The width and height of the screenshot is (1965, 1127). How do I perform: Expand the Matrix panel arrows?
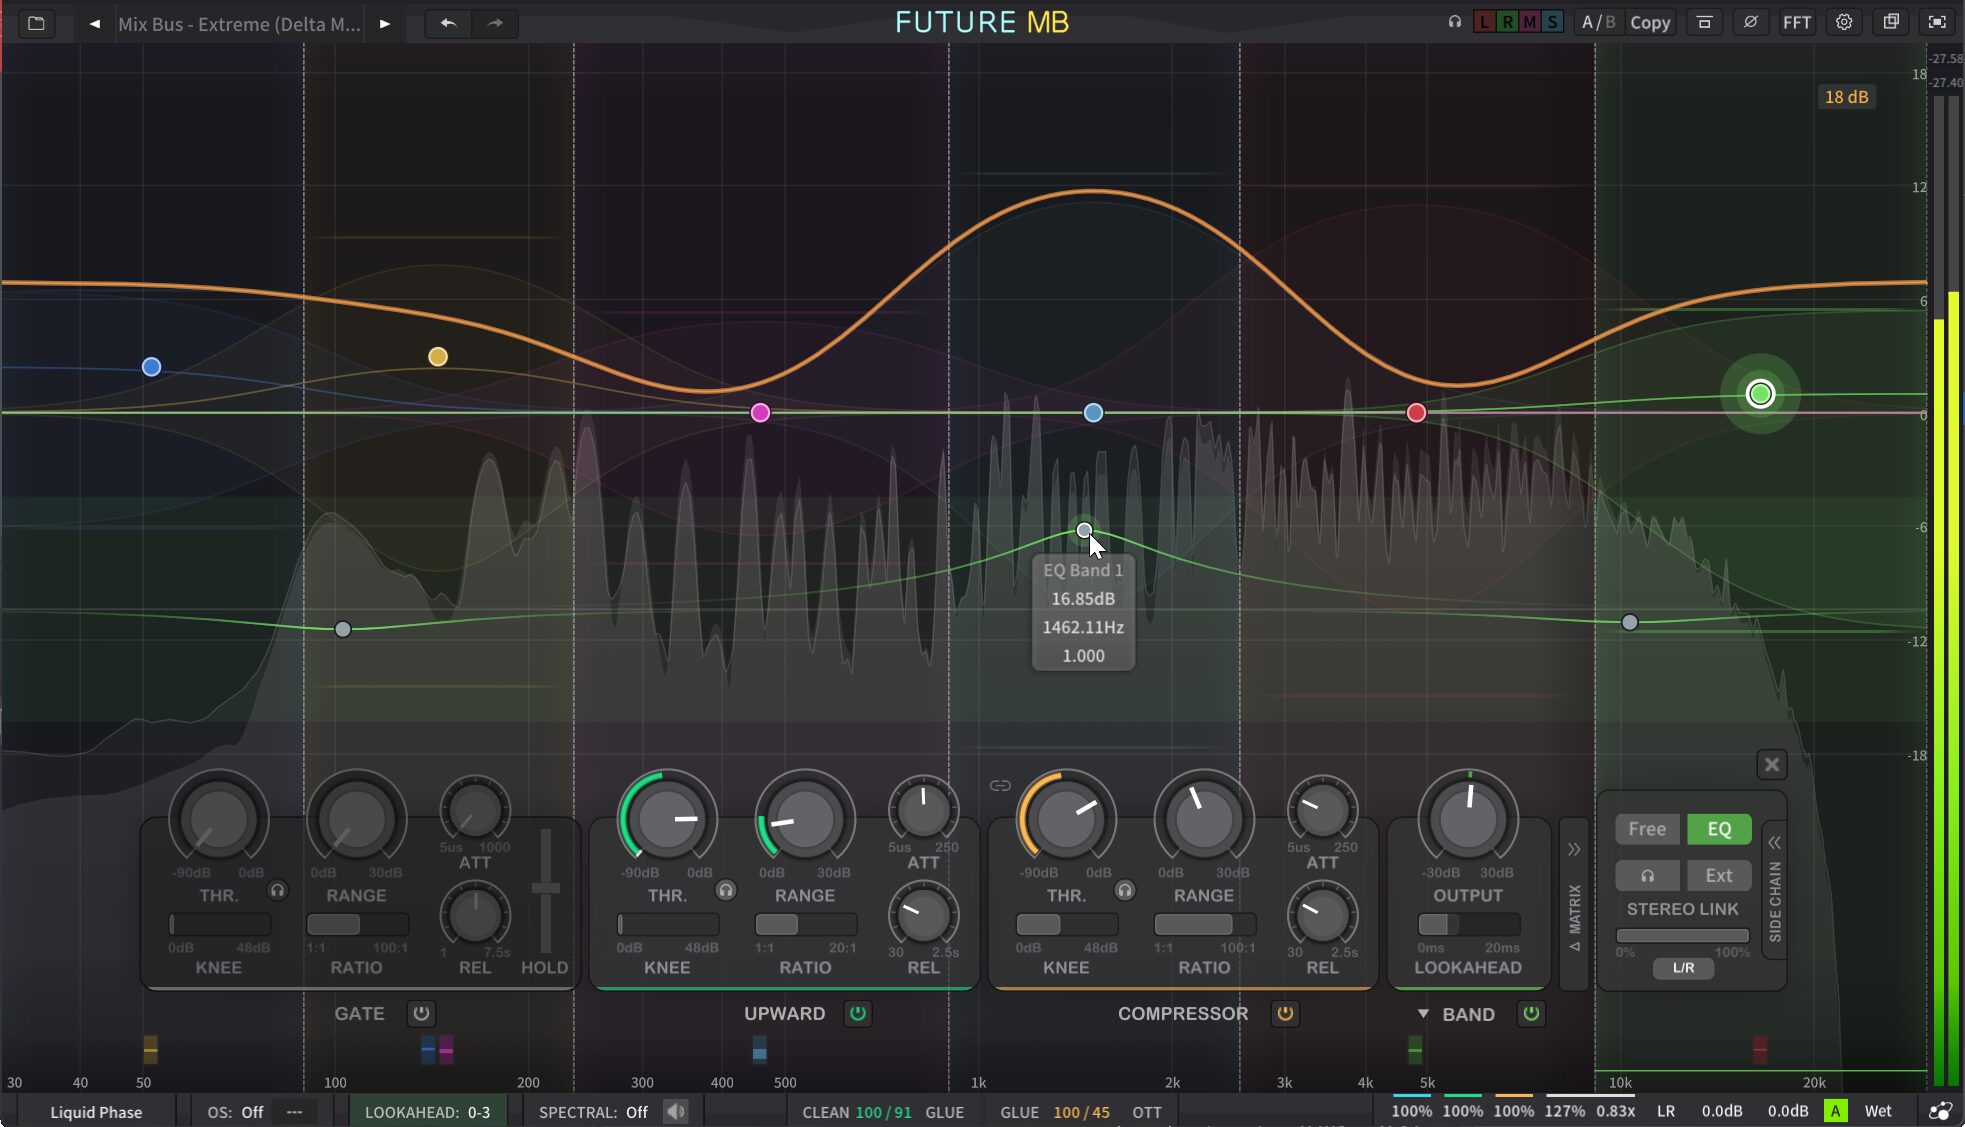[x=1574, y=849]
